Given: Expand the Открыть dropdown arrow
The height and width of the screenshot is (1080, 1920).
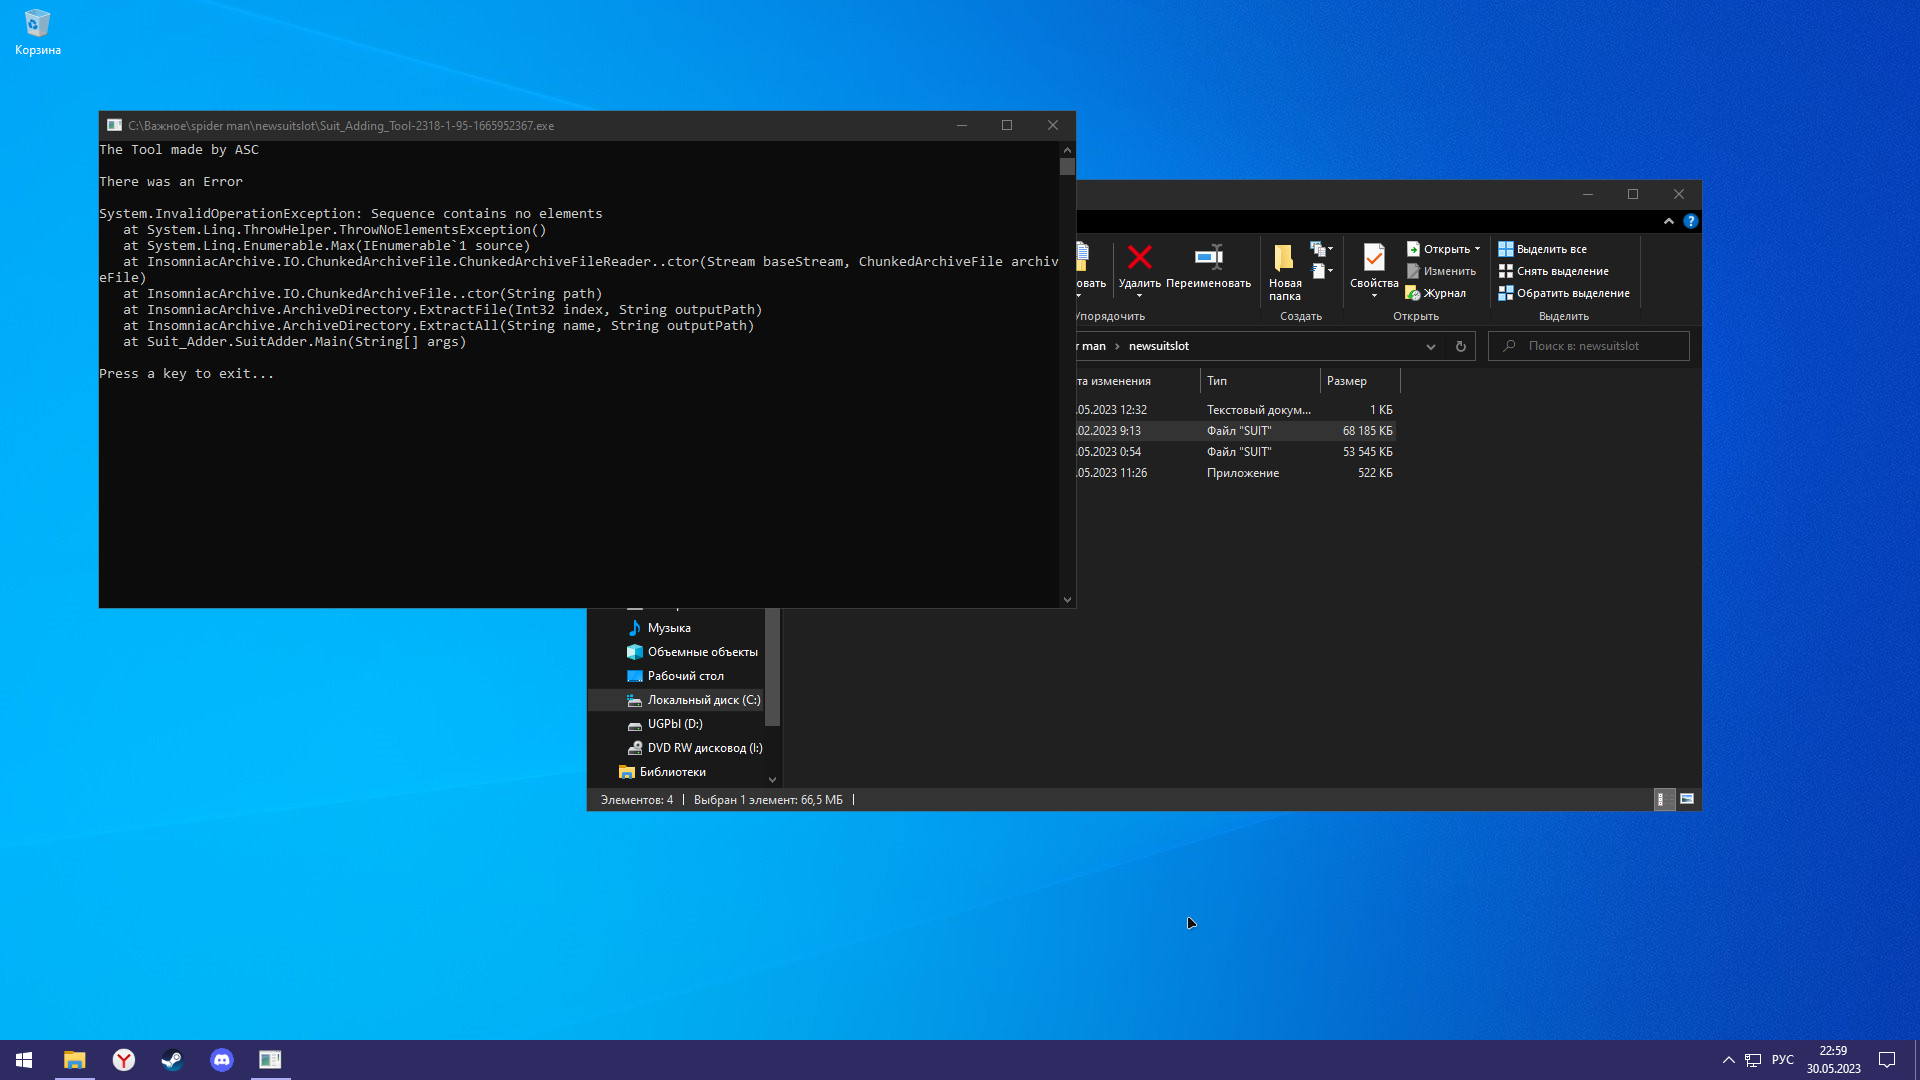Looking at the screenshot, I should click(1477, 249).
